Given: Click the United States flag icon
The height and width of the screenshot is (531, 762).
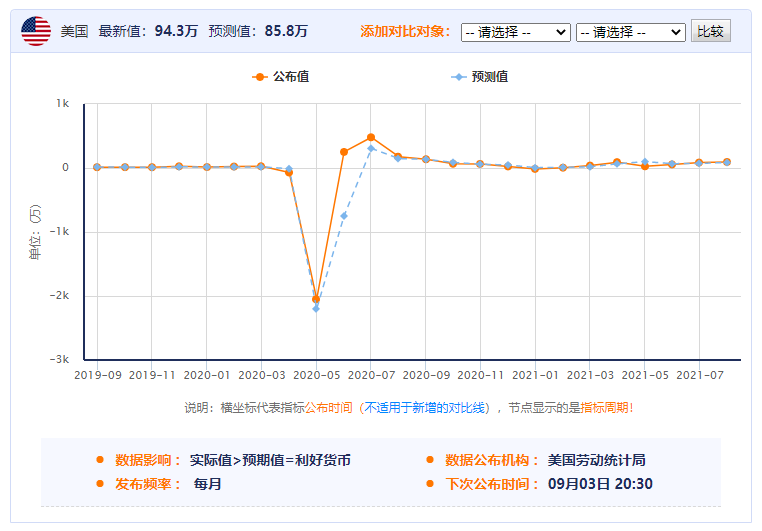Looking at the screenshot, I should pyautogui.click(x=37, y=31).
